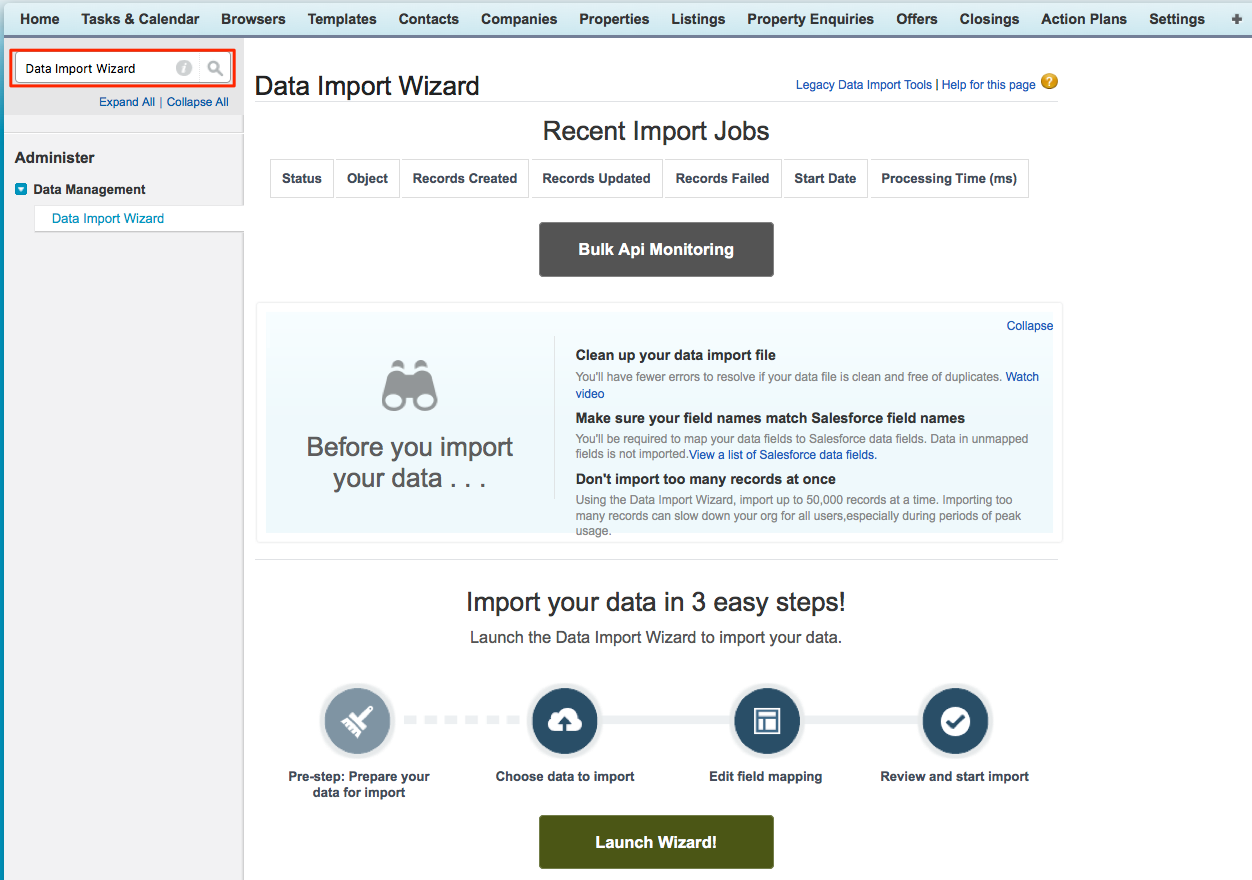Click the Pre-step broom icon
The width and height of the screenshot is (1252, 880).
pyautogui.click(x=357, y=720)
